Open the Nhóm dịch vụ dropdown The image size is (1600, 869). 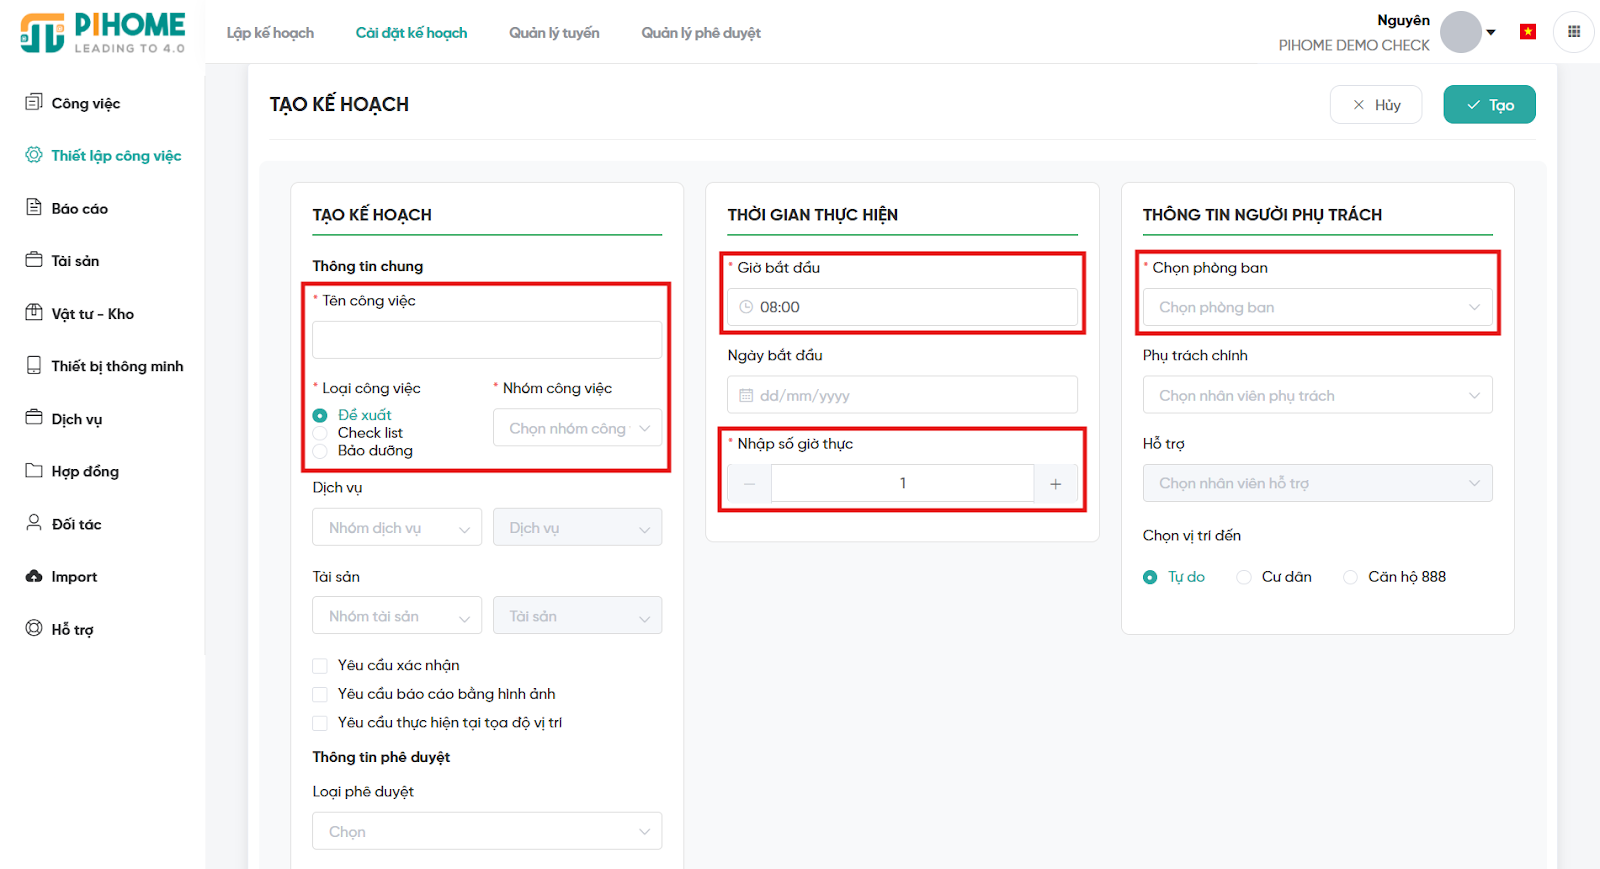[x=397, y=528]
